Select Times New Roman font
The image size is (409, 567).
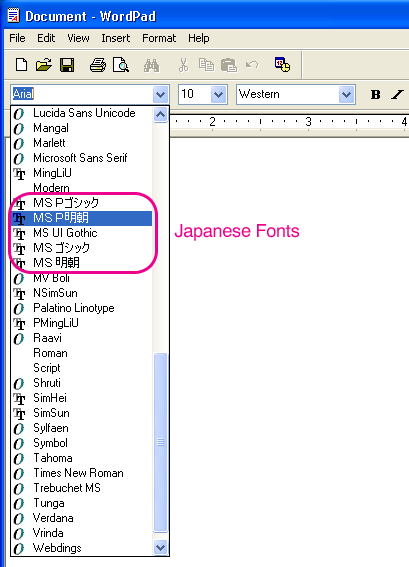point(82,473)
